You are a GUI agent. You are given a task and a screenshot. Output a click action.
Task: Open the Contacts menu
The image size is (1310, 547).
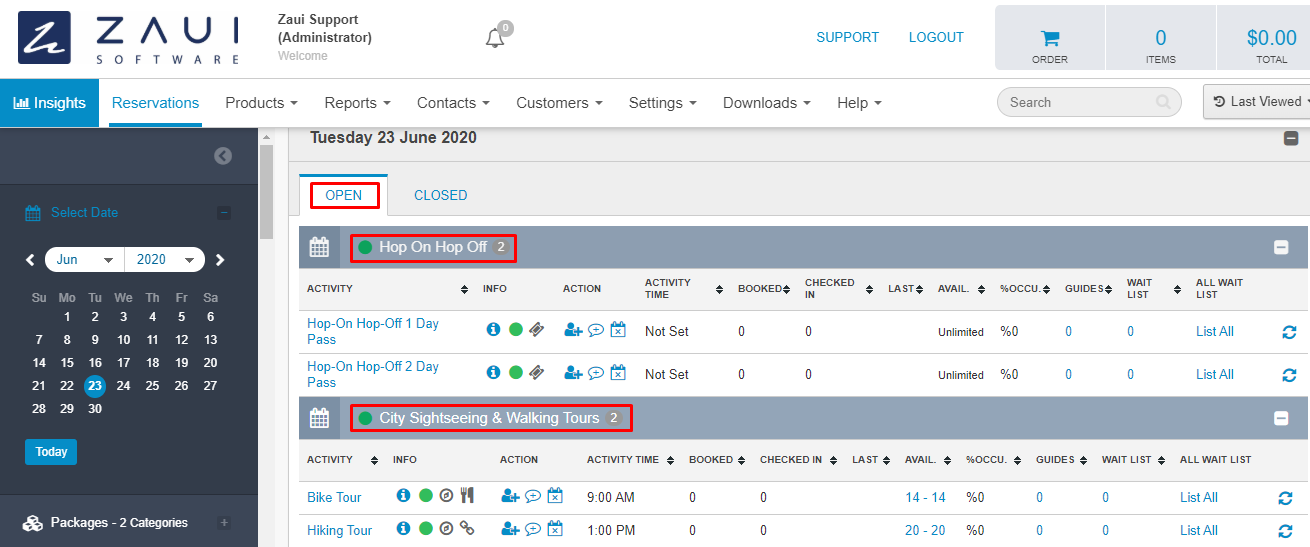click(x=453, y=103)
